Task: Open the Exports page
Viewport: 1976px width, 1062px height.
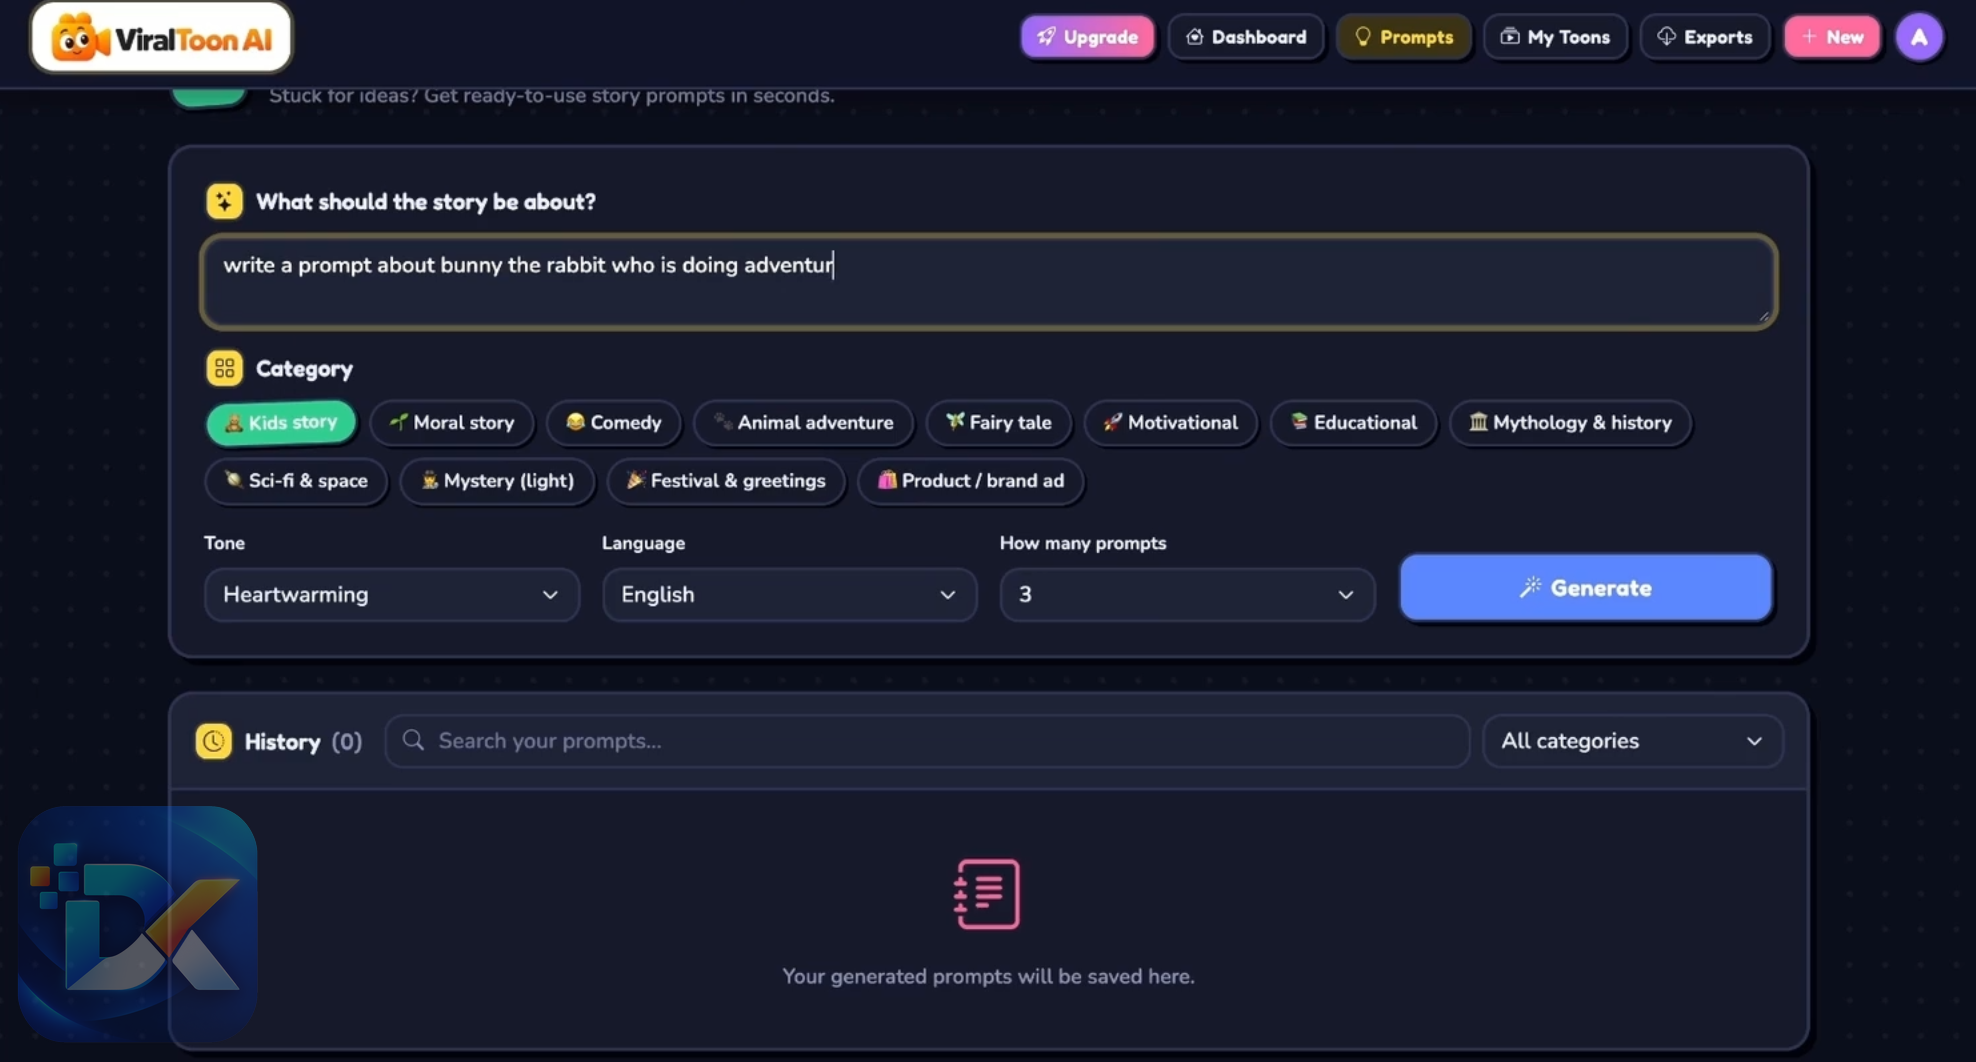Action: click(1705, 37)
